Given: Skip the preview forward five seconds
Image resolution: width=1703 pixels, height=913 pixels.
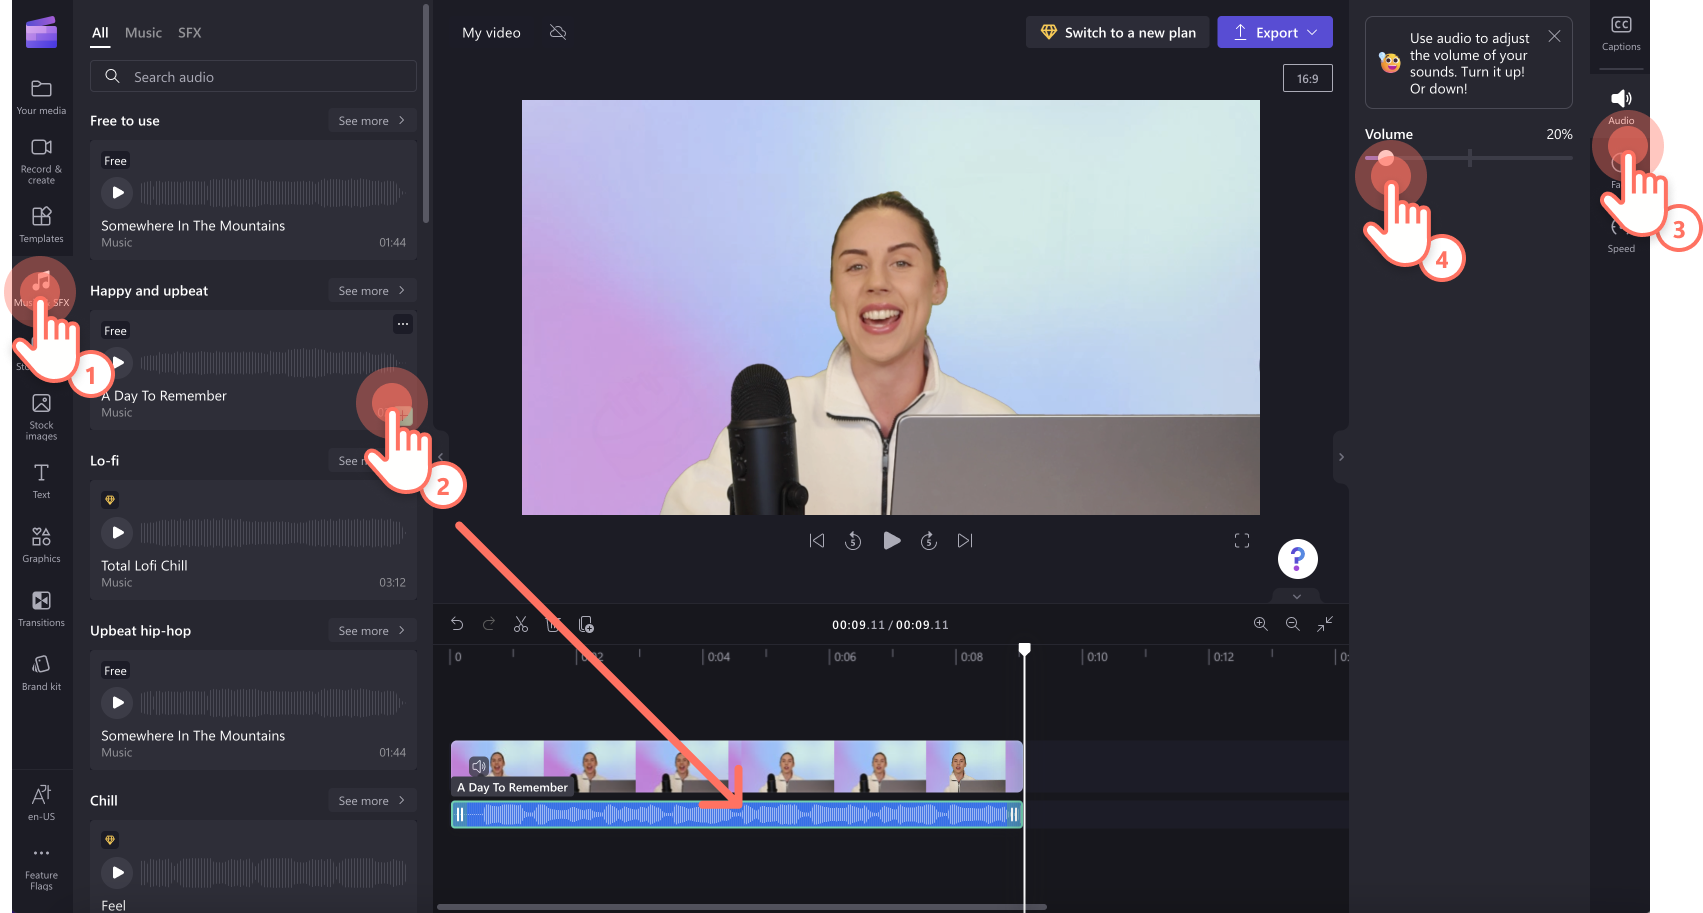Looking at the screenshot, I should pyautogui.click(x=929, y=541).
